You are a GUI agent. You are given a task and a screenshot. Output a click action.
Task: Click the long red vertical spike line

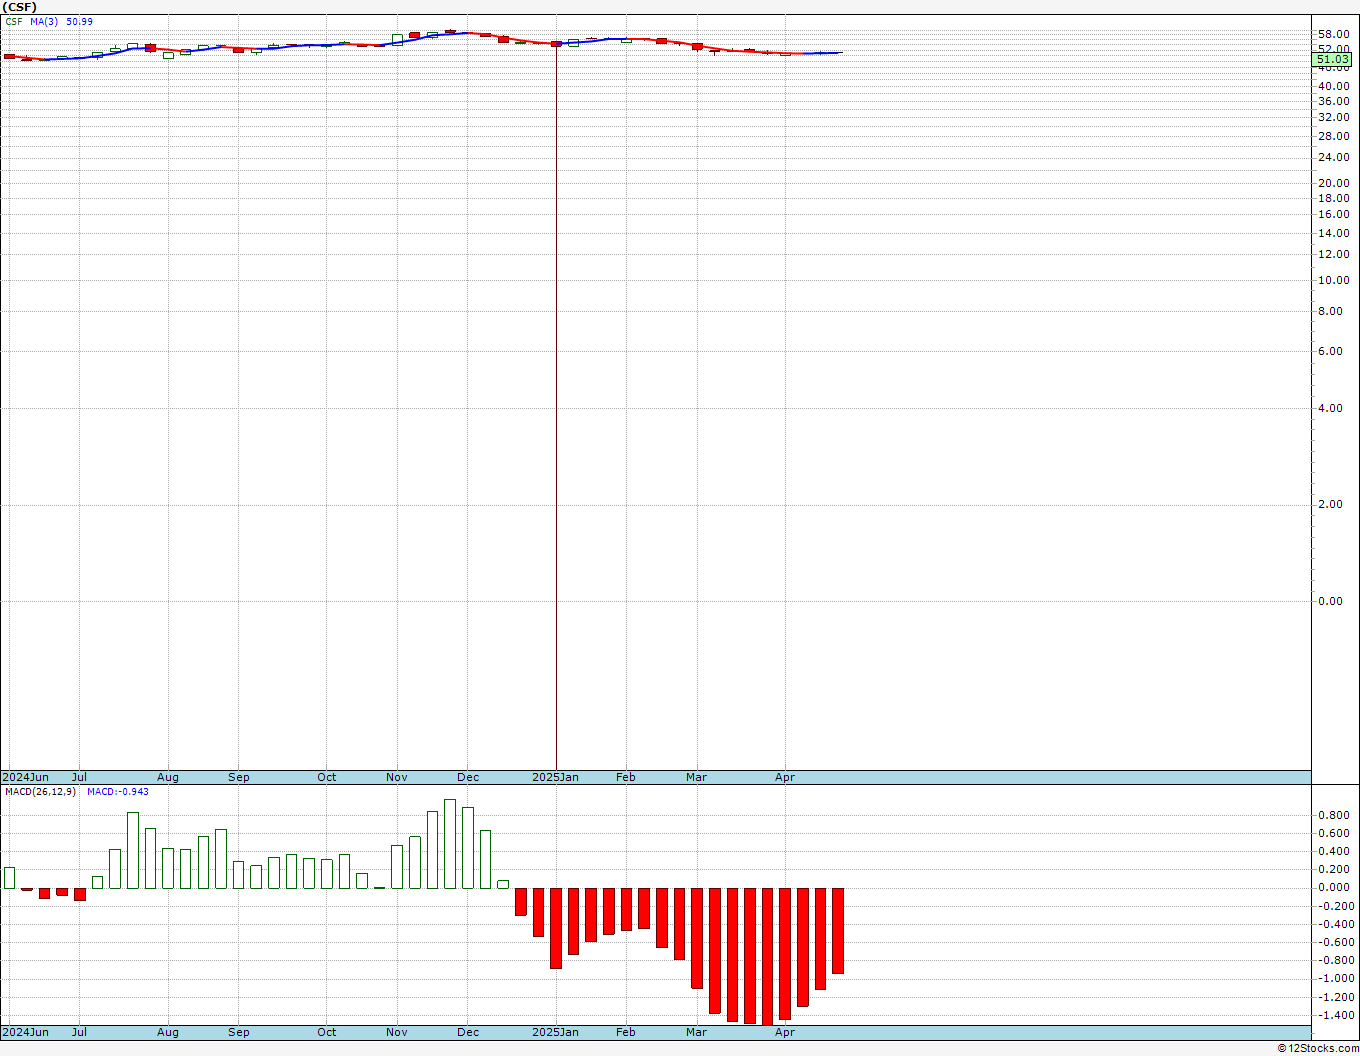click(556, 400)
